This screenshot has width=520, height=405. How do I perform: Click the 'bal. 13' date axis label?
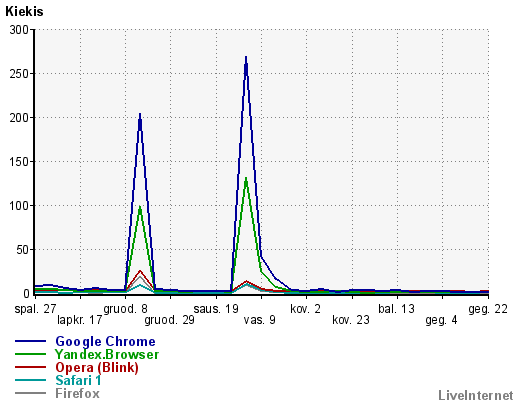(396, 309)
